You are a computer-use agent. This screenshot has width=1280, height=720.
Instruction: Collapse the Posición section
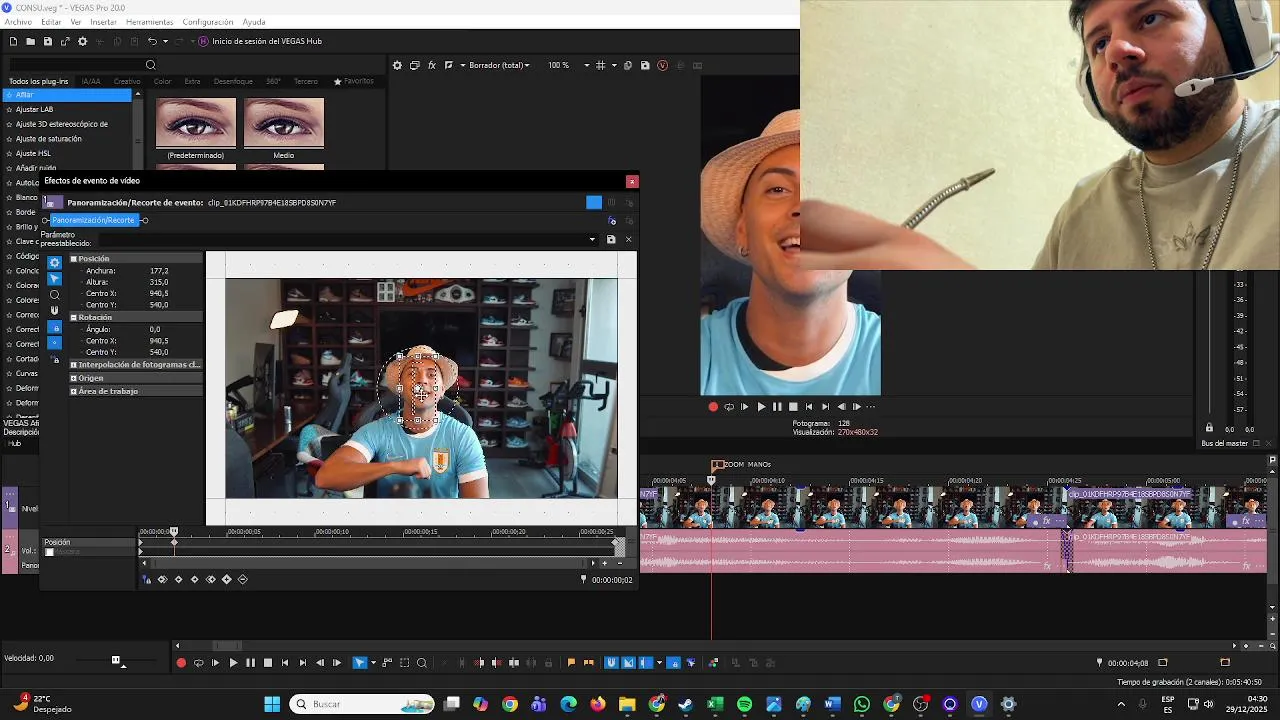point(73,259)
